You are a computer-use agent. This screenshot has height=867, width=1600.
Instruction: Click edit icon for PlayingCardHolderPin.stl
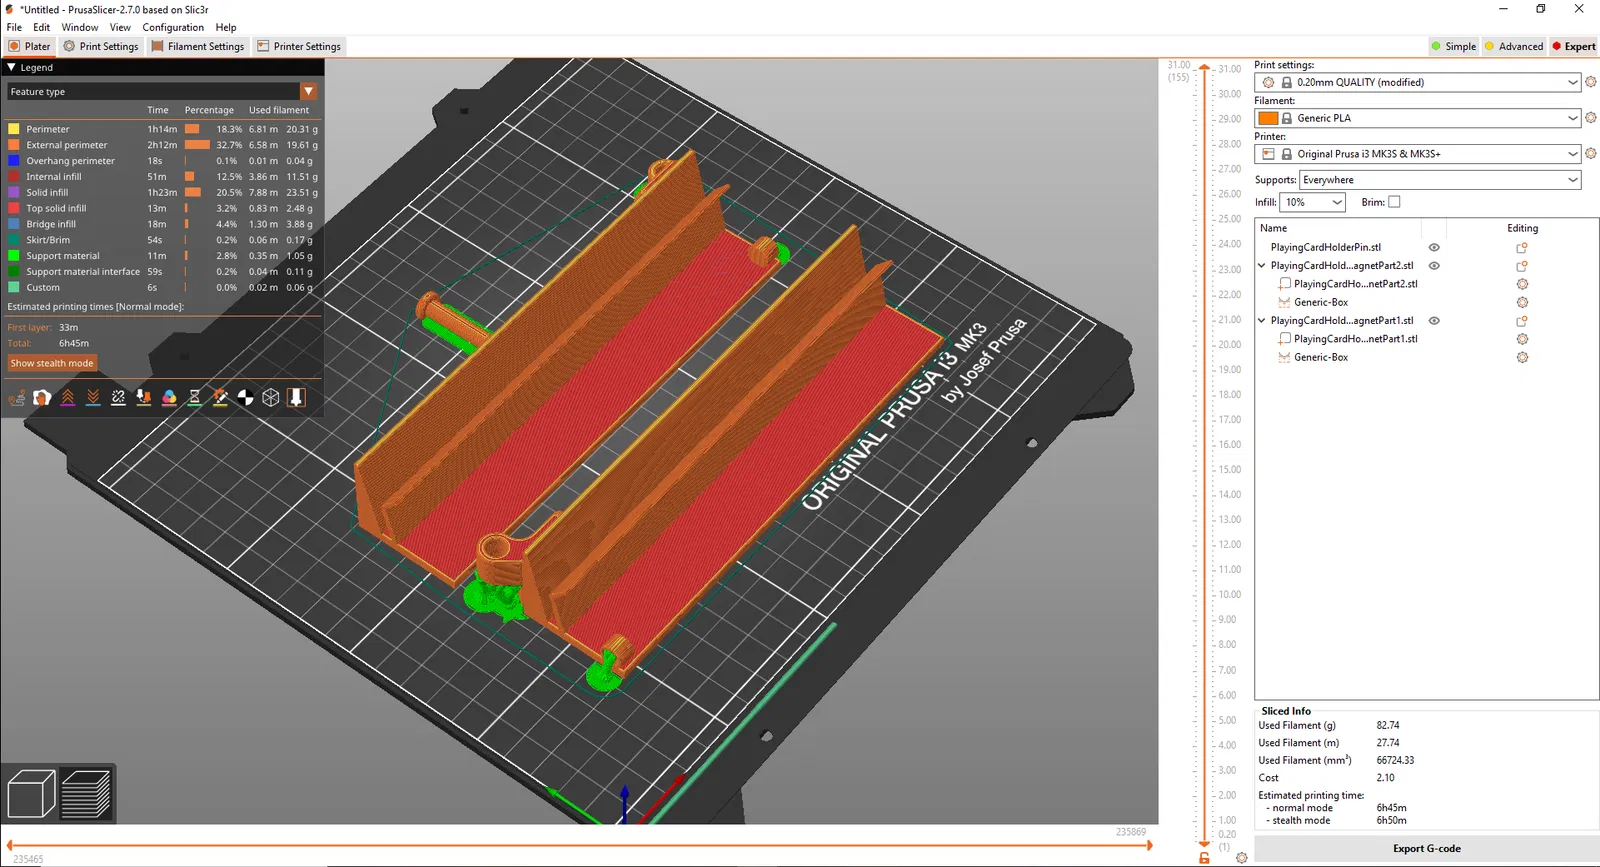pyautogui.click(x=1522, y=248)
